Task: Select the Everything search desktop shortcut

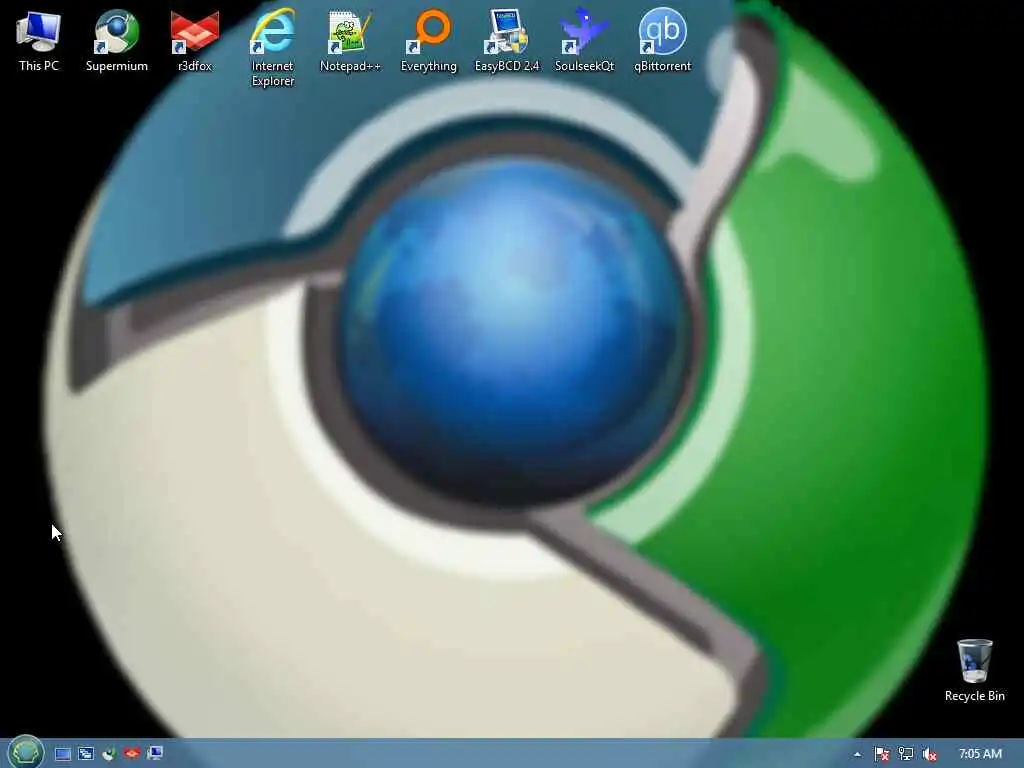Action: 429,39
